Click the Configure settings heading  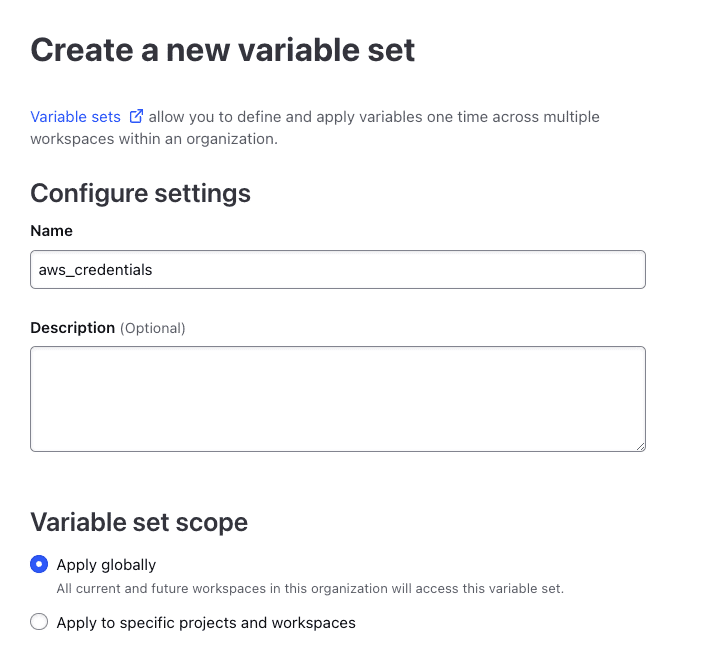point(141,193)
